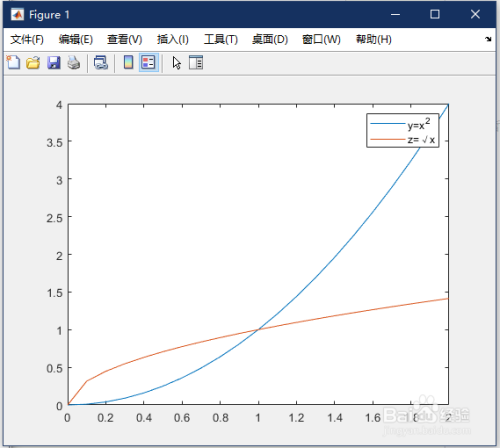Viewport: 500px width, 448px height.
Task: Open the 编辑(E) menu
Action: (x=76, y=39)
